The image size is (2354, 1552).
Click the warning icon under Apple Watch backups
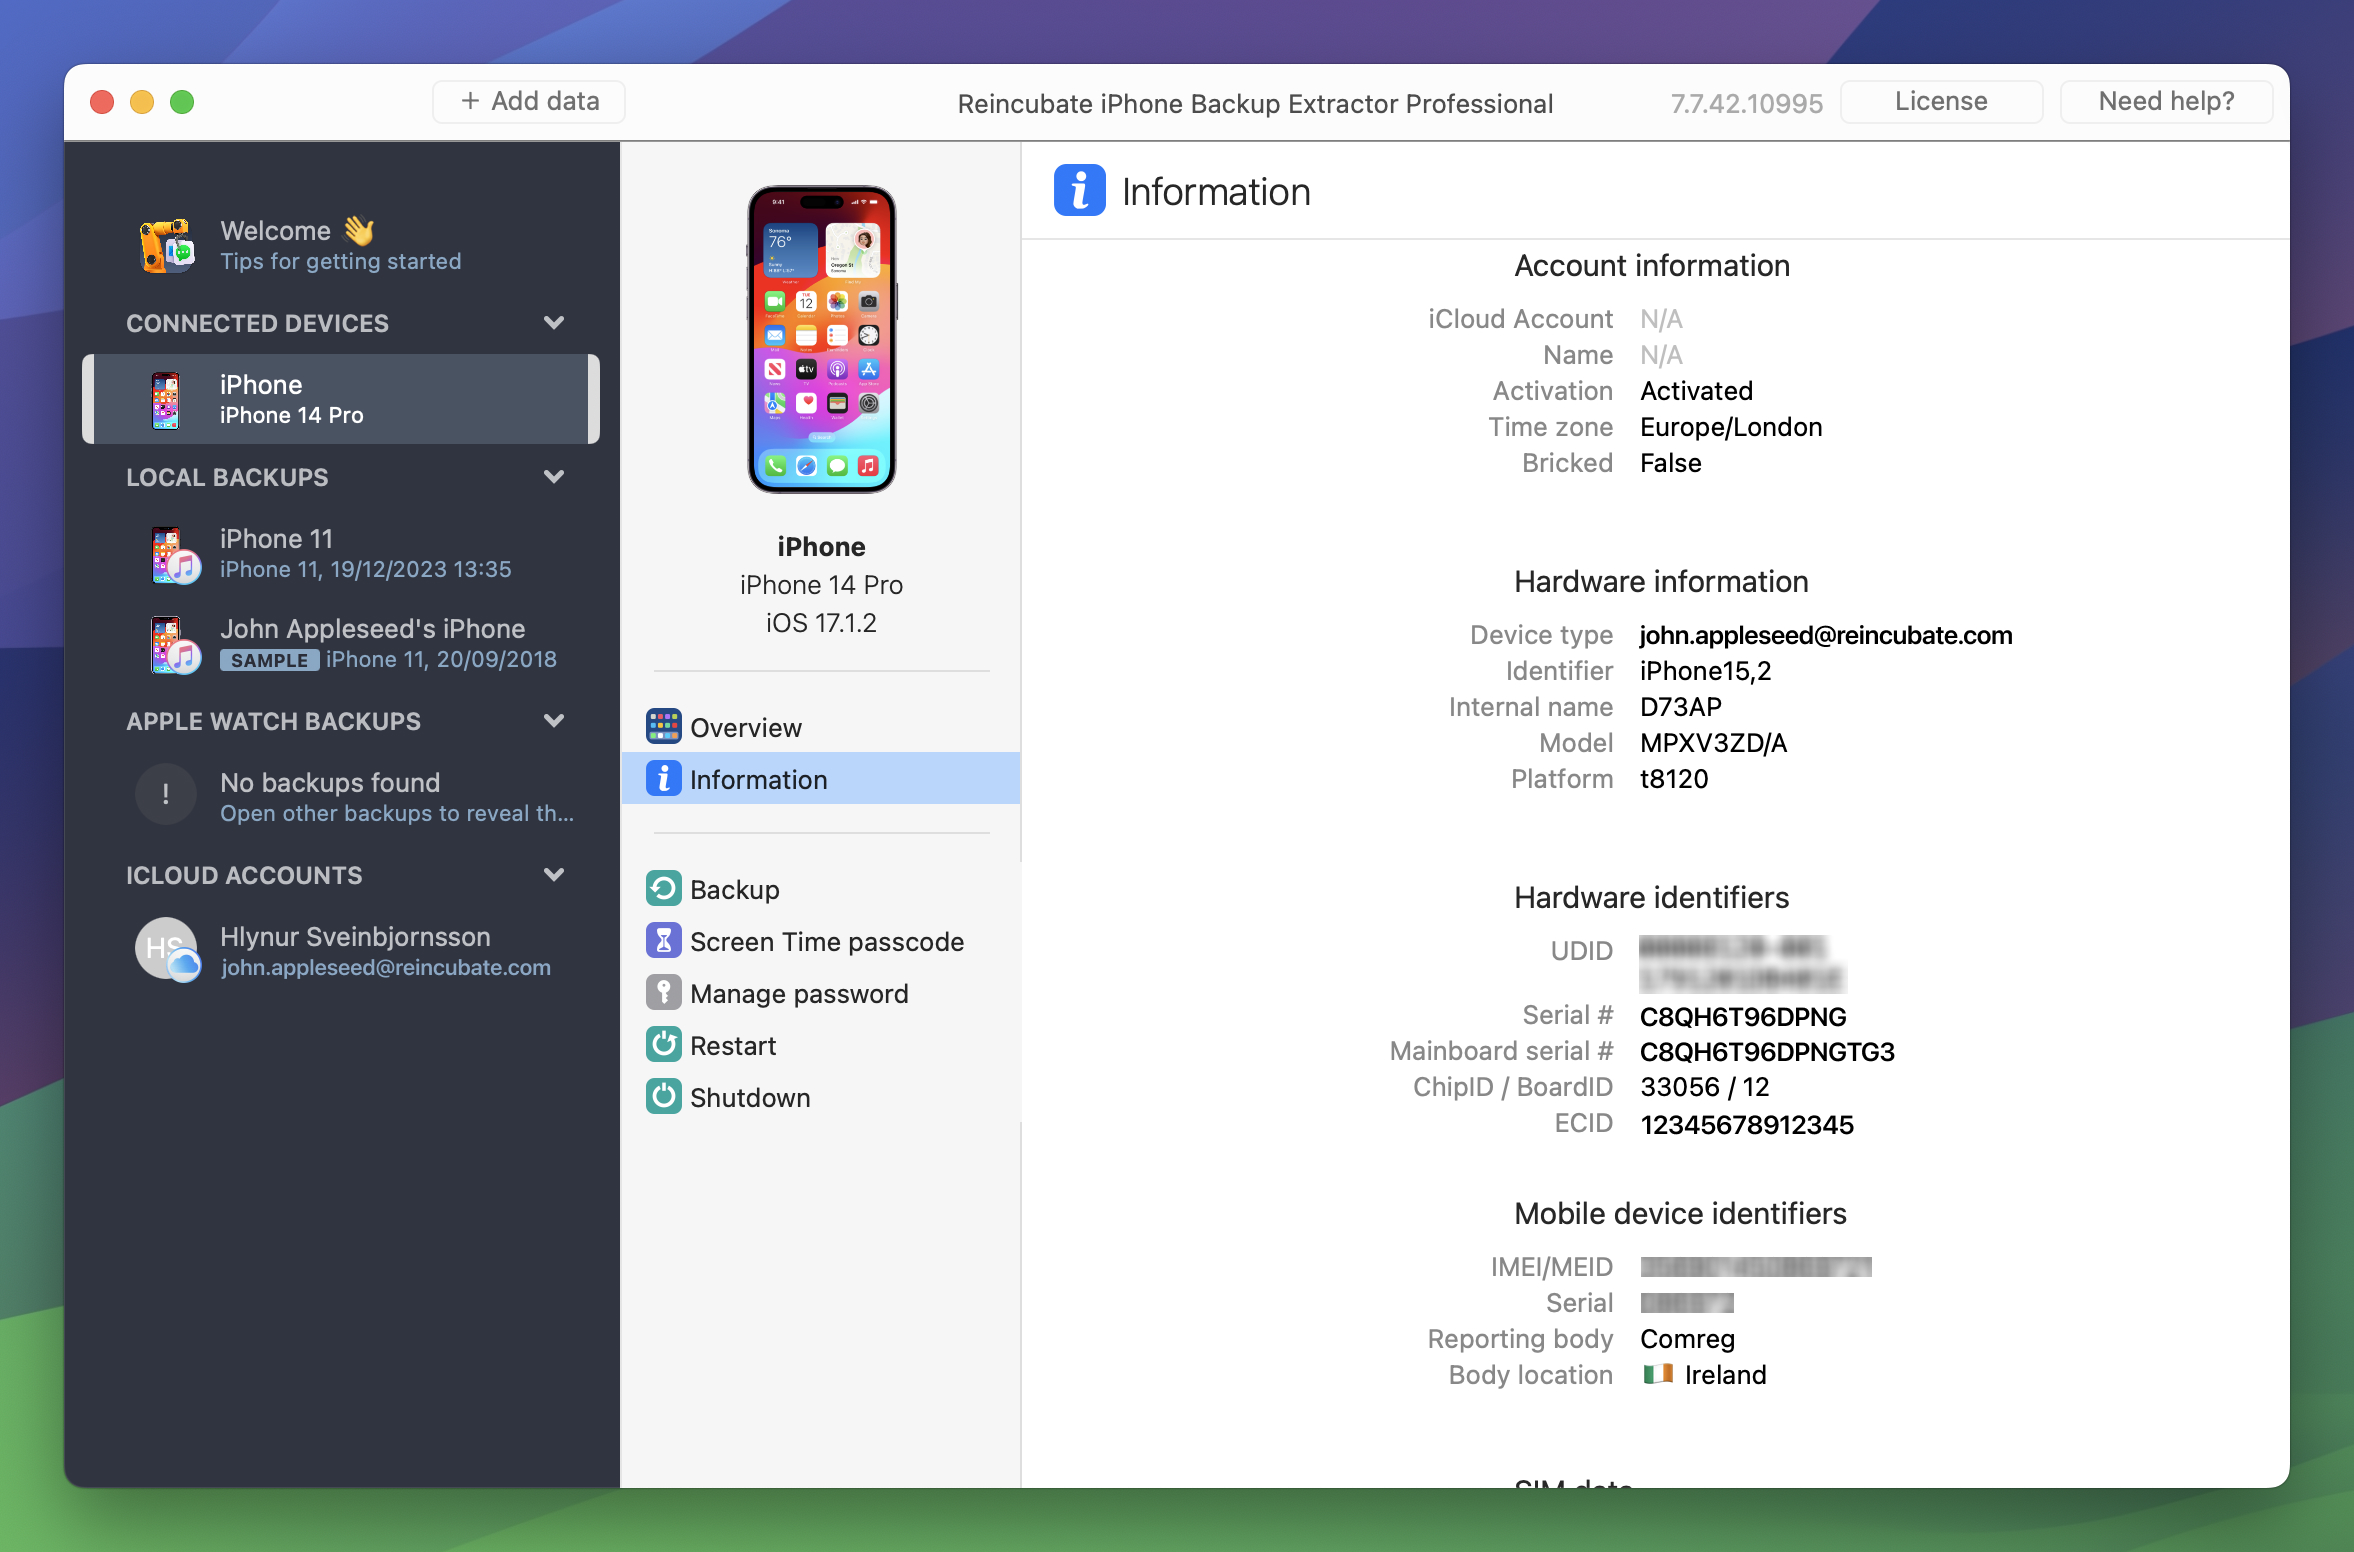pos(165,794)
